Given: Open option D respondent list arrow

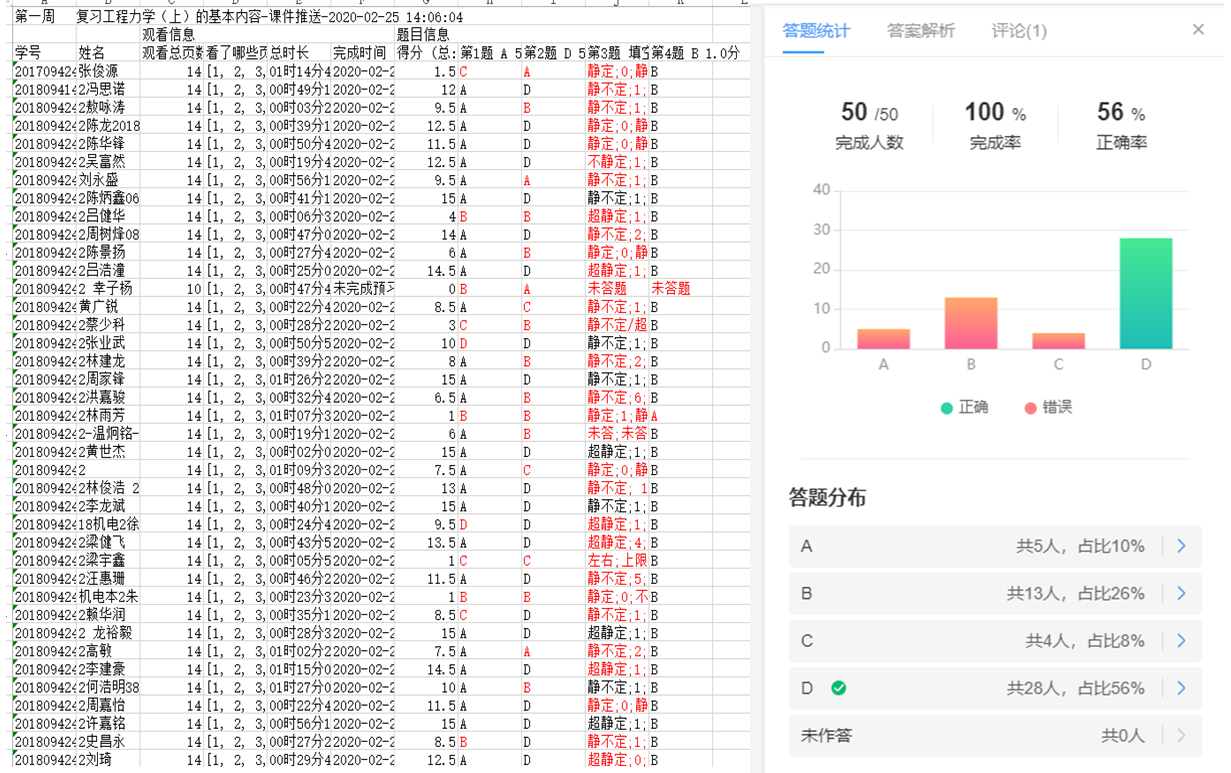Looking at the screenshot, I should [x=1181, y=688].
